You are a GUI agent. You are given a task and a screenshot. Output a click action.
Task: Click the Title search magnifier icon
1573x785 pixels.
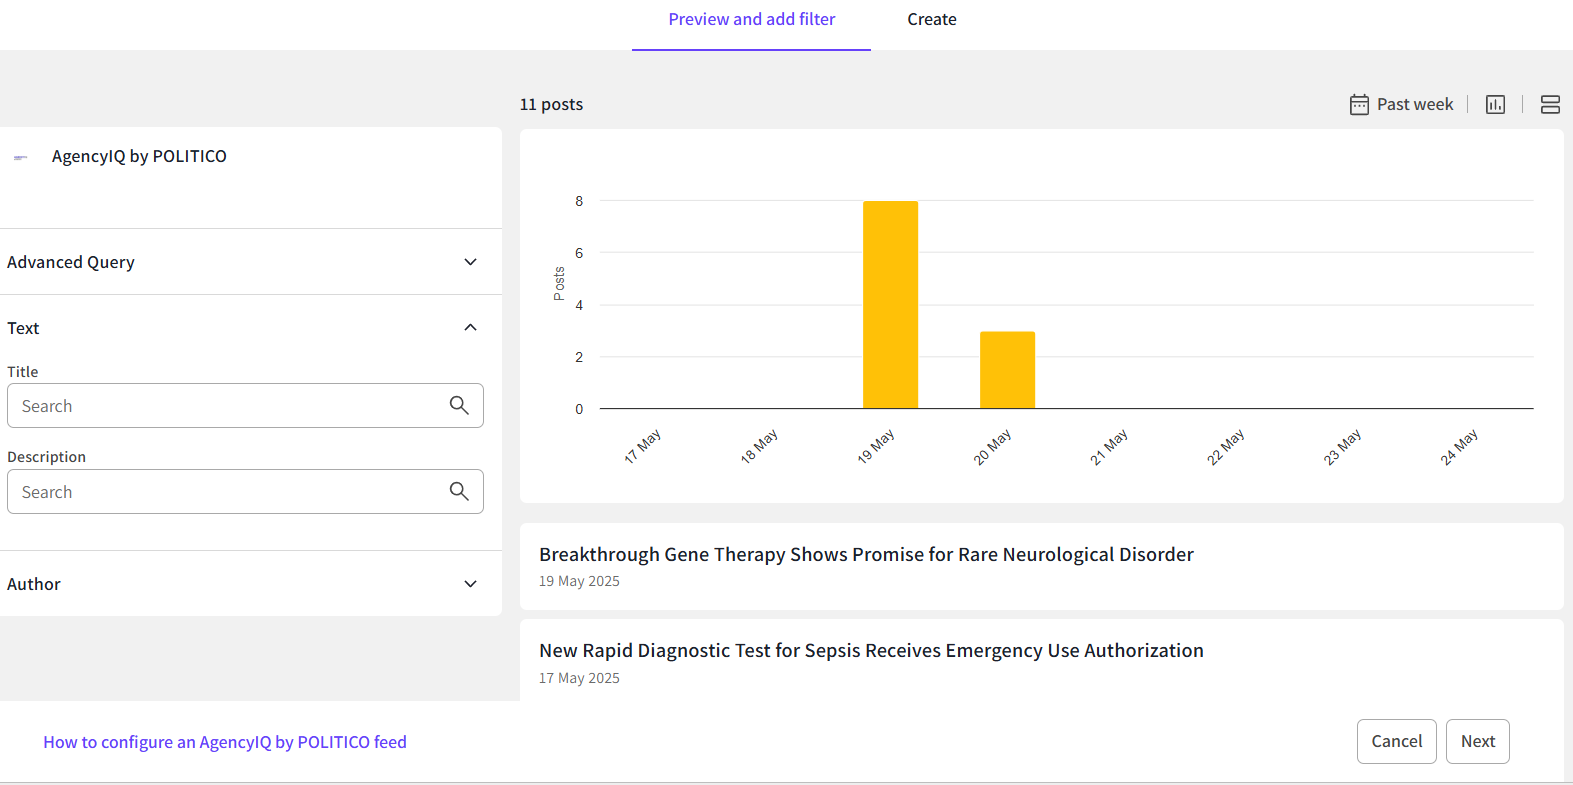459,405
